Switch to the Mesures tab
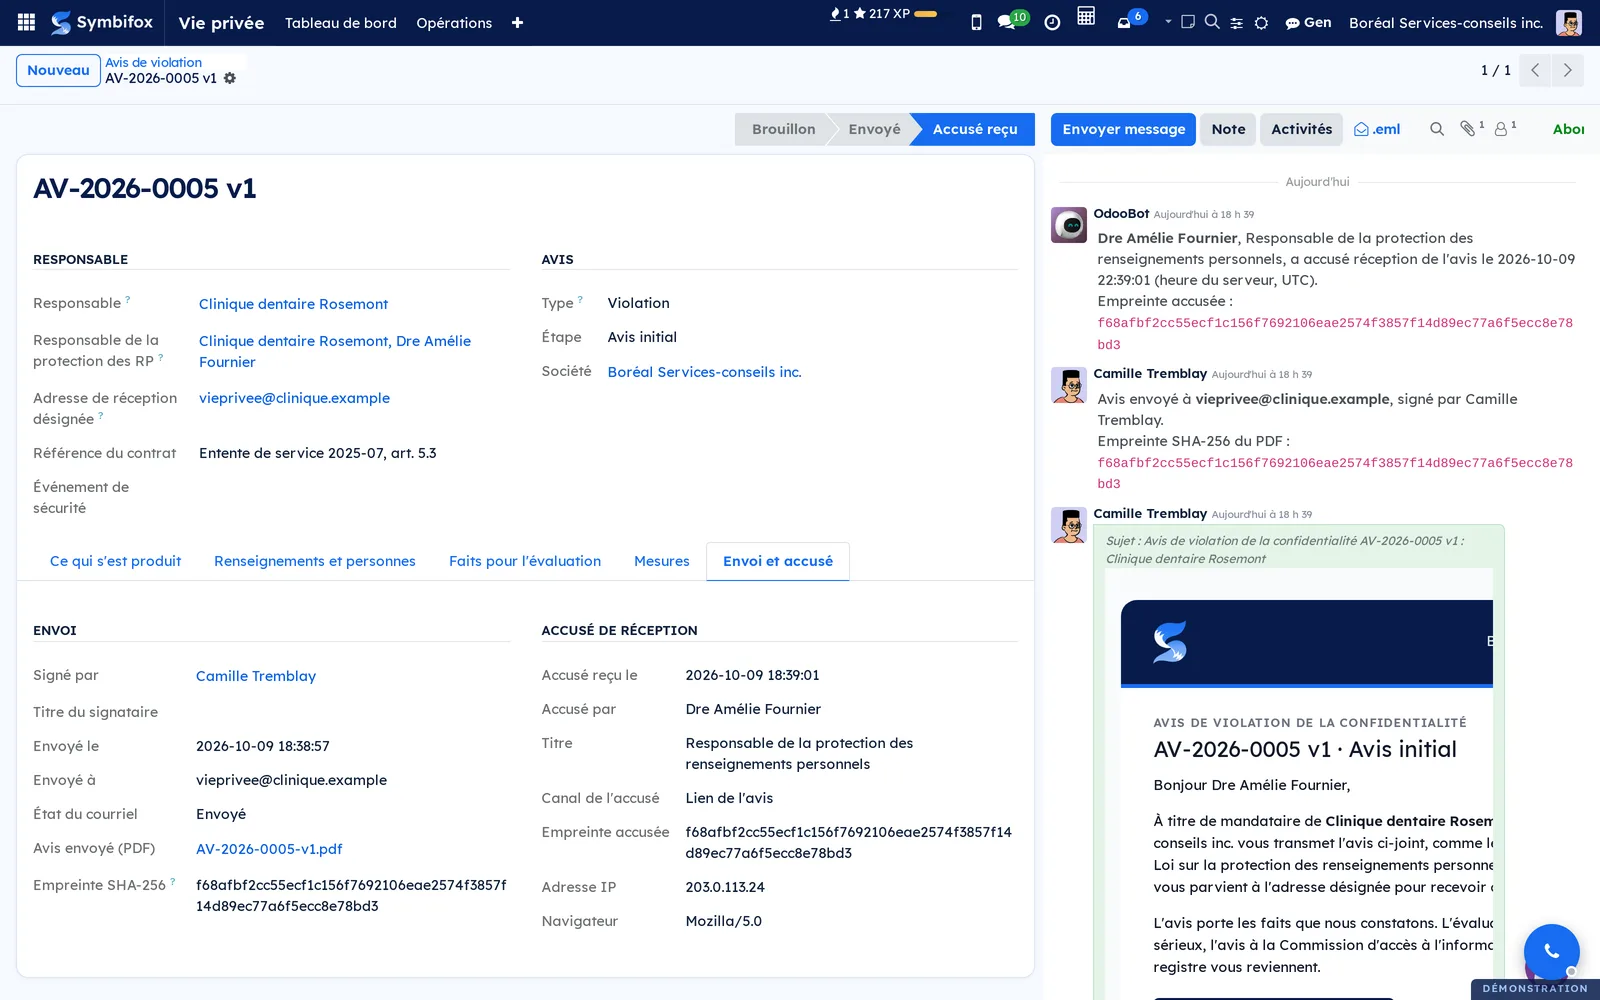This screenshot has width=1600, height=1000. (x=662, y=561)
